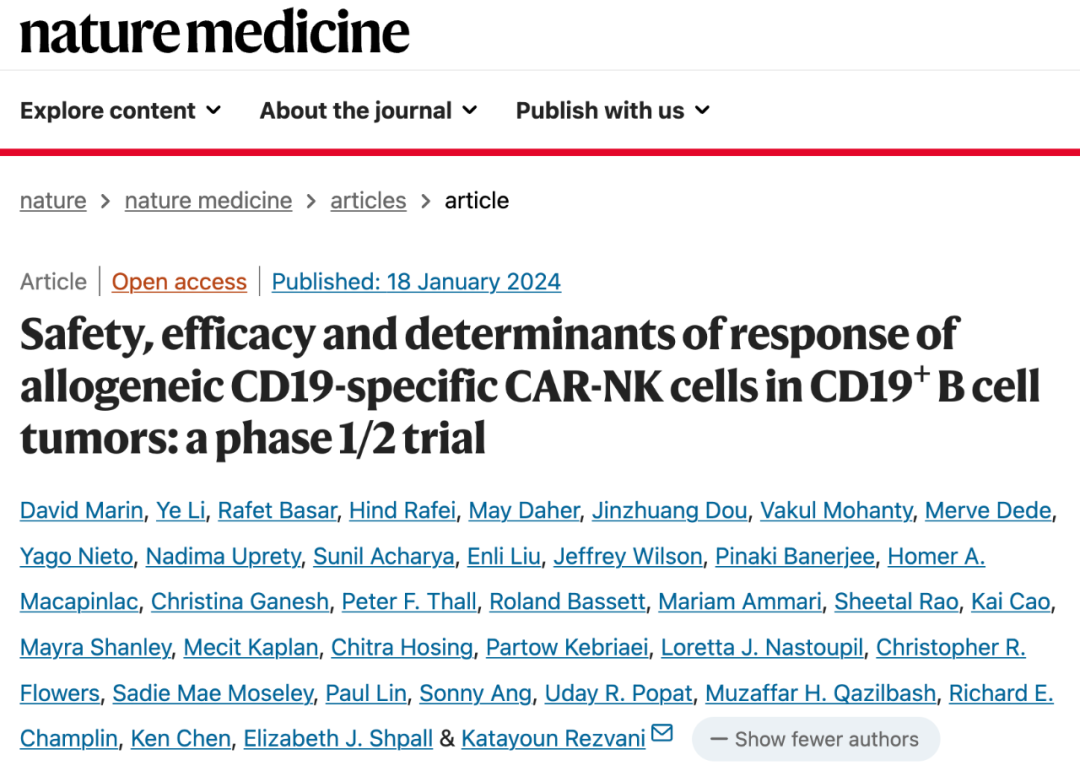This screenshot has width=1080, height=771.
Task: Click the Open access link
Action: (x=179, y=283)
